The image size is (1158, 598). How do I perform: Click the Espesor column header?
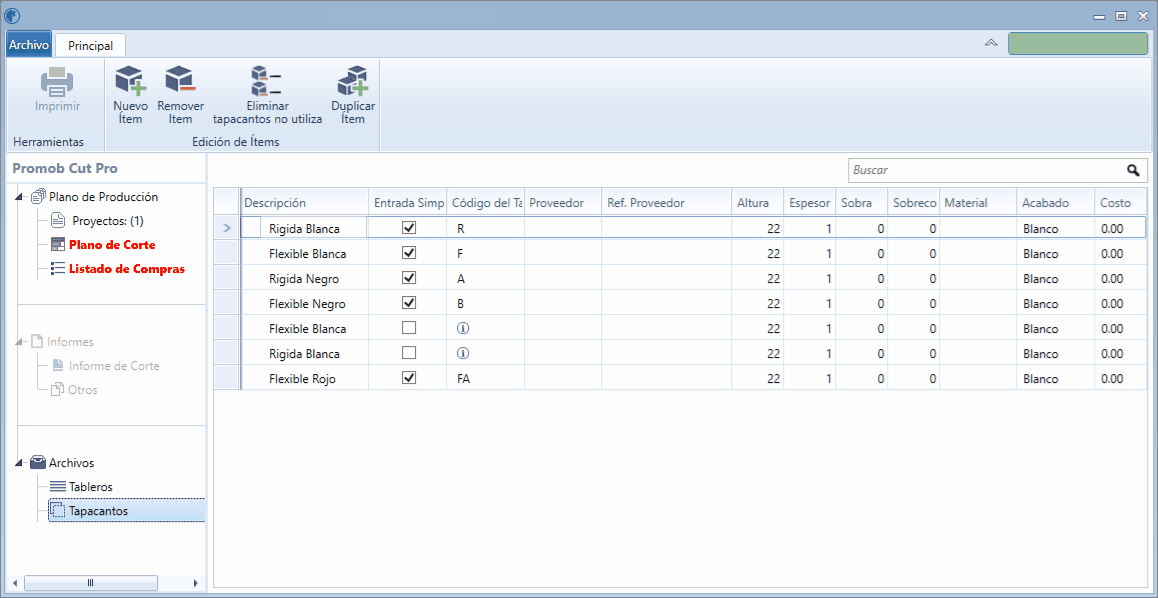coord(809,202)
